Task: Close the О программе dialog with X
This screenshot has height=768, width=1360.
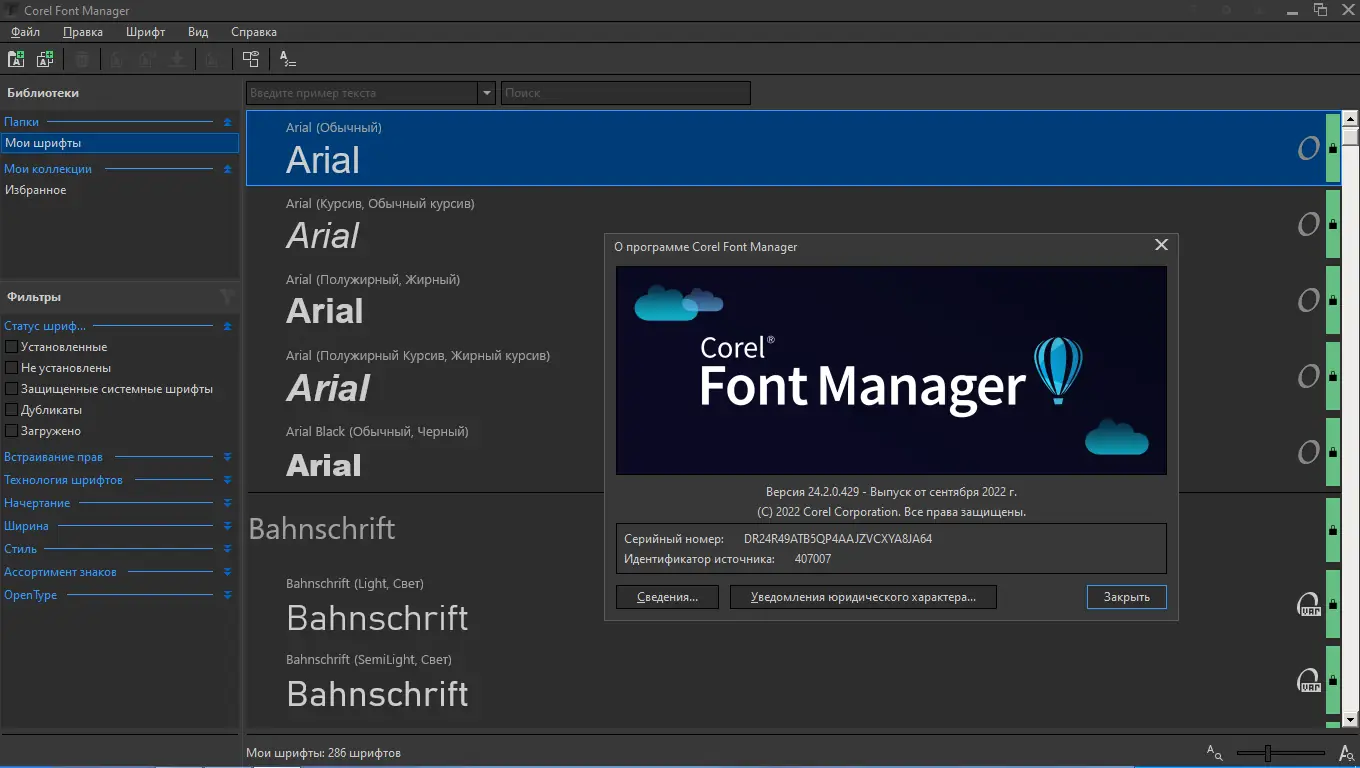Action: coord(1161,245)
